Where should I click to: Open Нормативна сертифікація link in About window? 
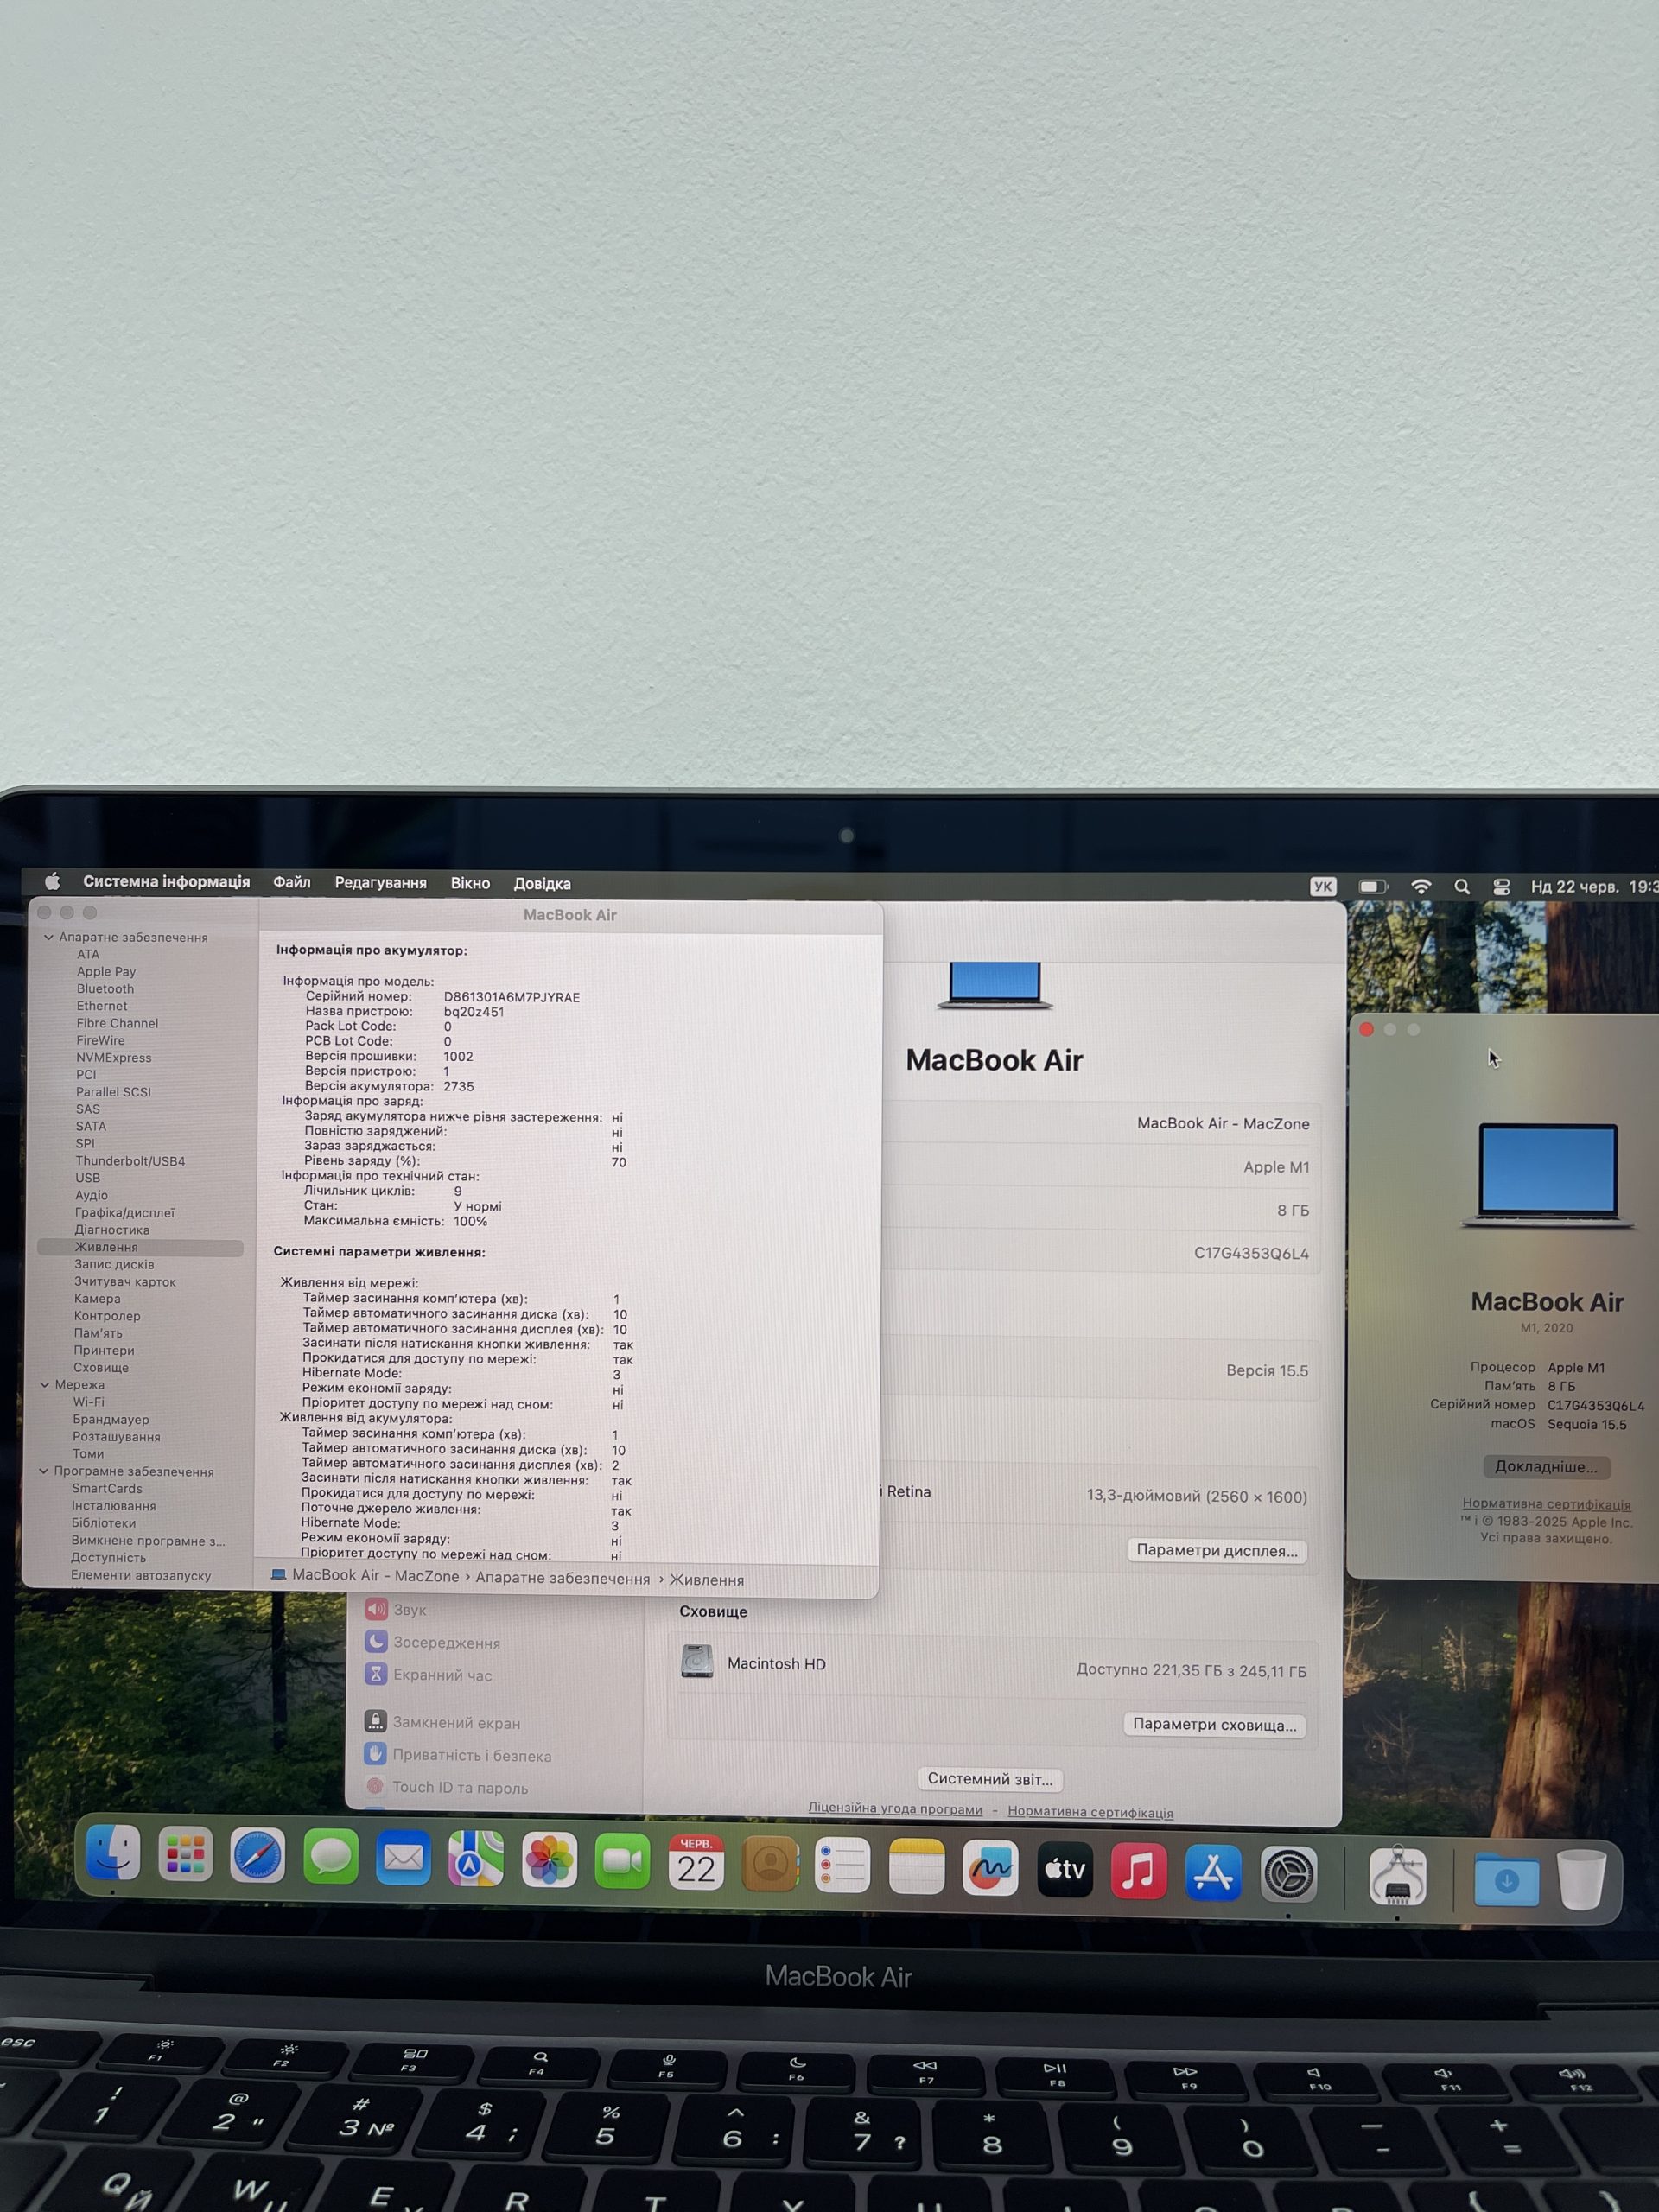tap(1546, 1503)
